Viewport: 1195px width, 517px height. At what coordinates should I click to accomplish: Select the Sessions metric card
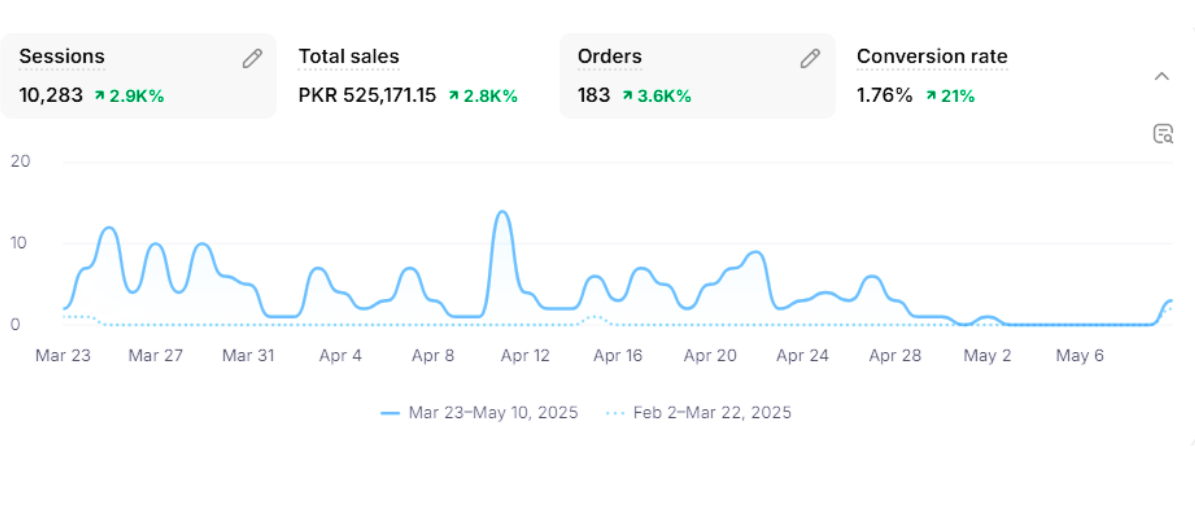point(138,76)
